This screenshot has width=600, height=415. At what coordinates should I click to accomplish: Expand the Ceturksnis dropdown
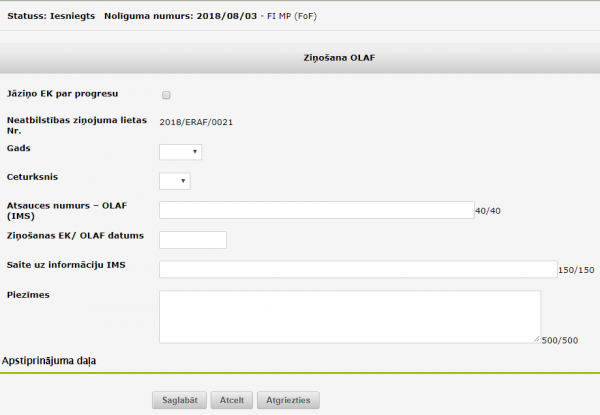(x=174, y=181)
